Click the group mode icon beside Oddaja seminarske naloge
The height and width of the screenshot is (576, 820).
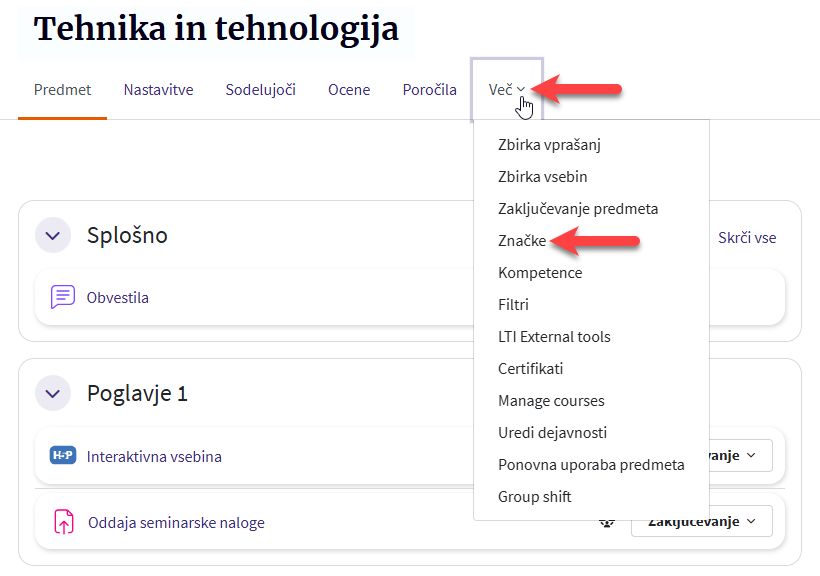click(605, 521)
